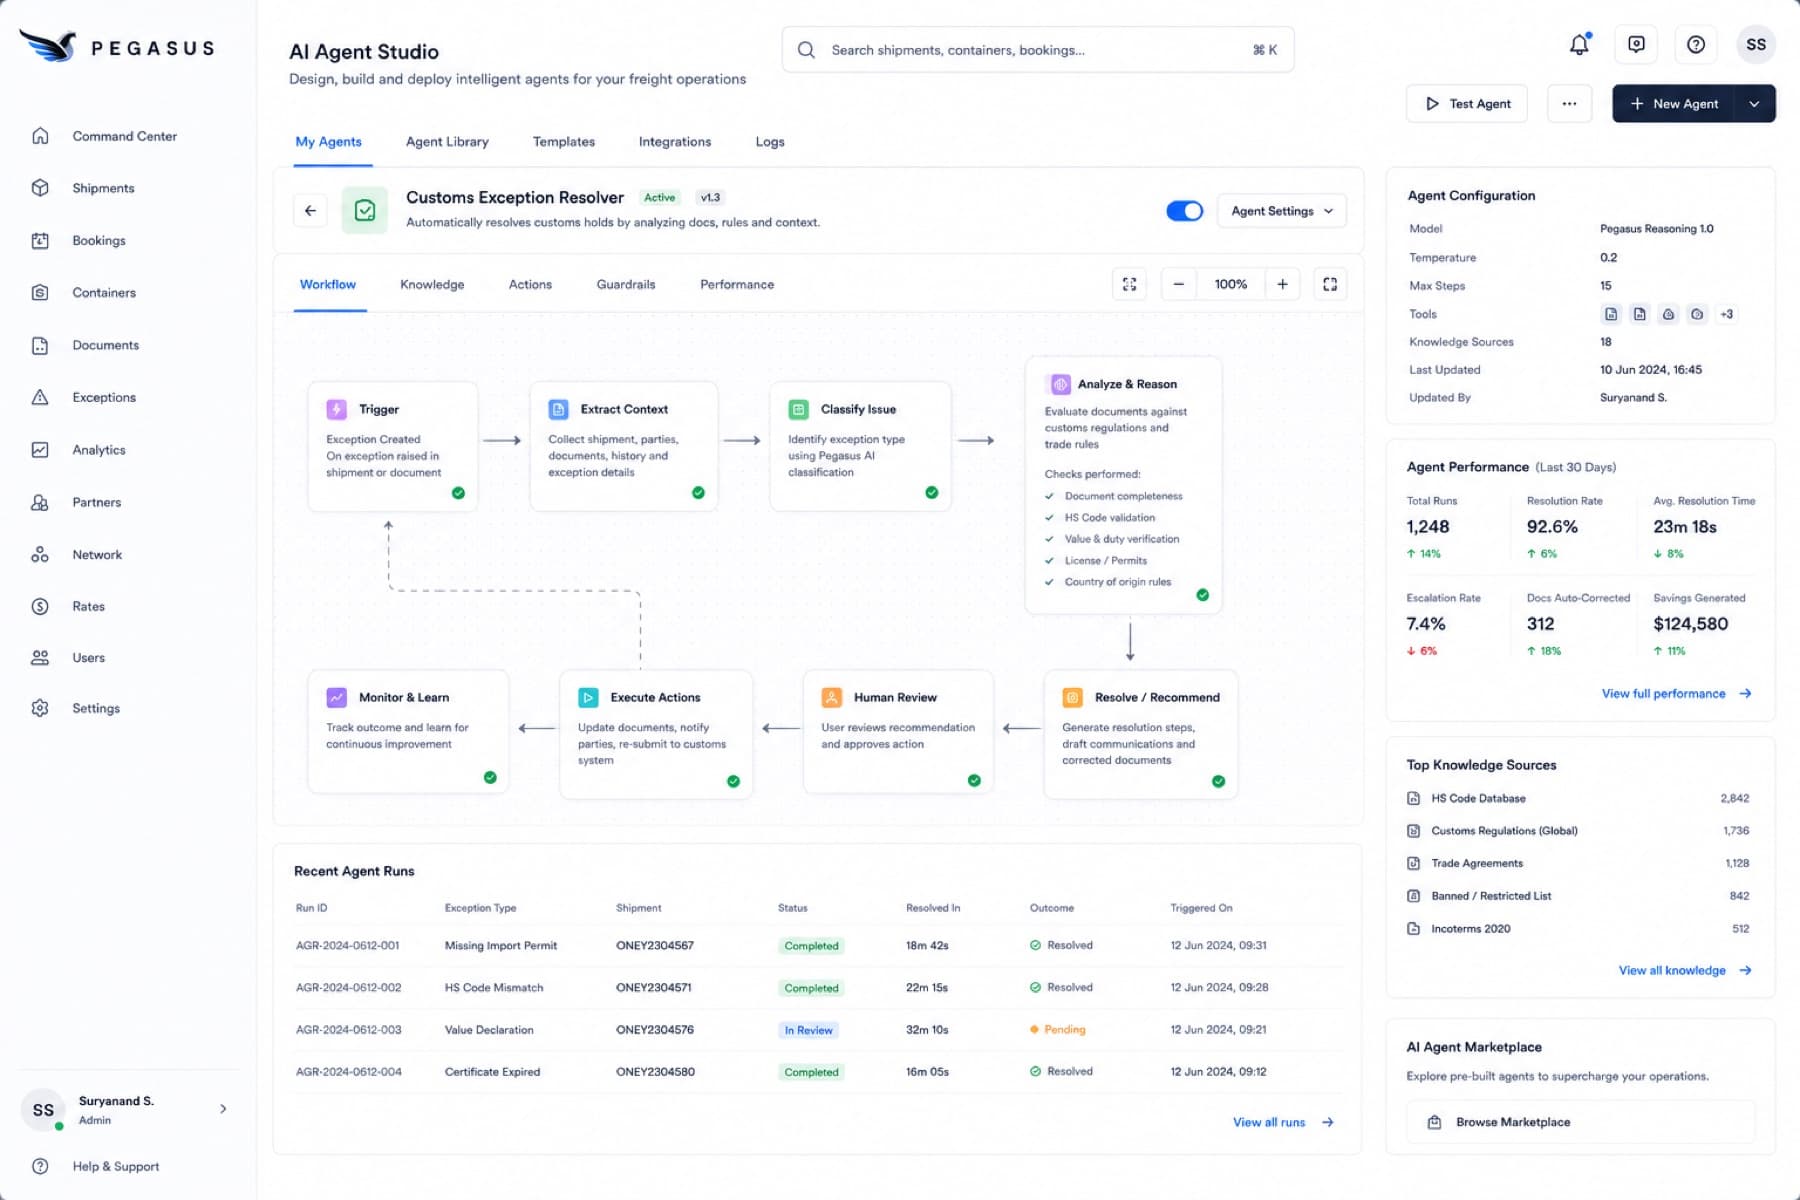
Task: Open the notifications bell
Action: (1579, 45)
